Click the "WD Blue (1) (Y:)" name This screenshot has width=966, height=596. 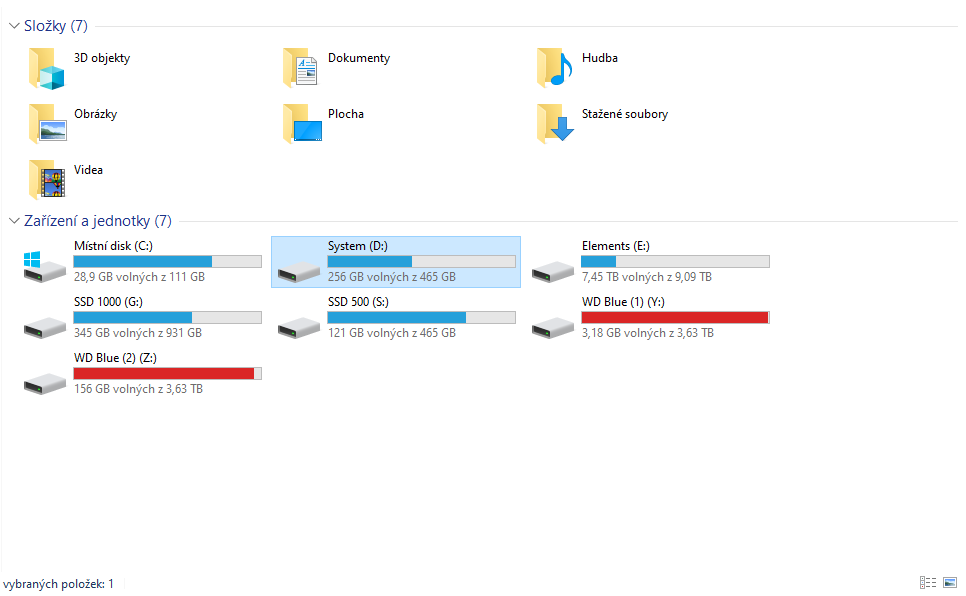pos(623,302)
